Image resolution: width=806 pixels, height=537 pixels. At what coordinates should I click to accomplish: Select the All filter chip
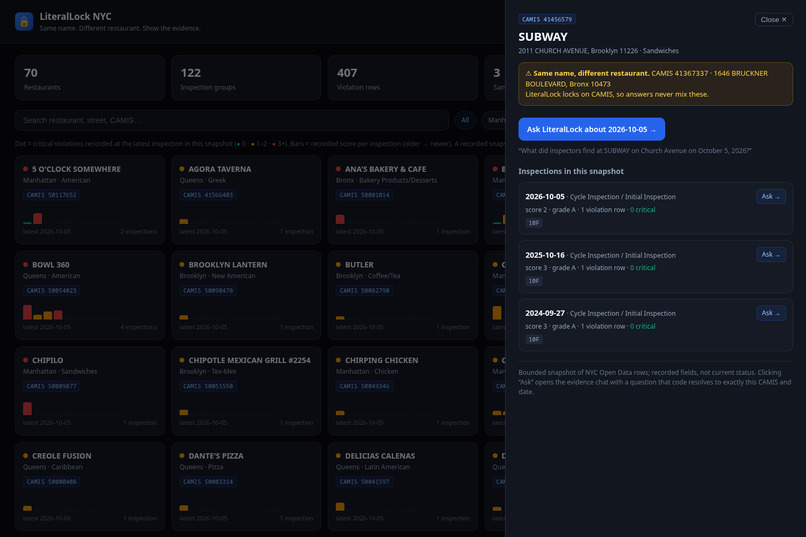tap(465, 120)
